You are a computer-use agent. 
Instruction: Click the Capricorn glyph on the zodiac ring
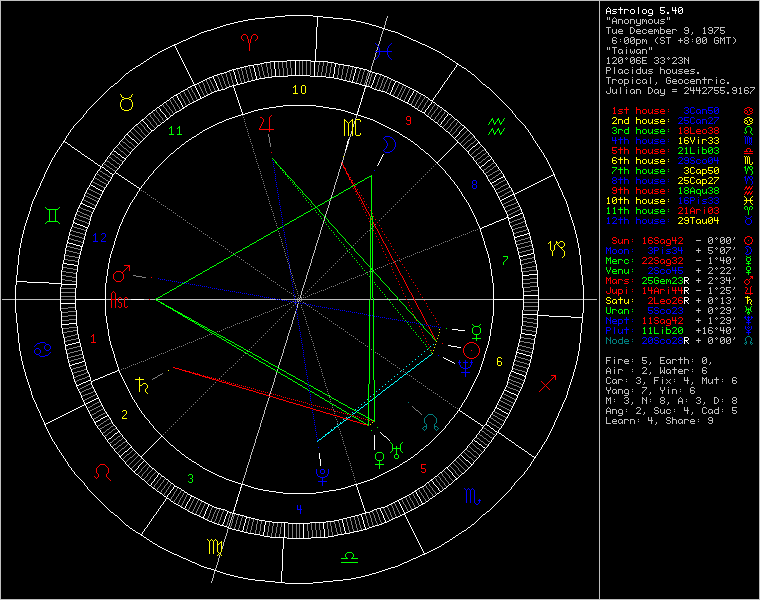[558, 246]
